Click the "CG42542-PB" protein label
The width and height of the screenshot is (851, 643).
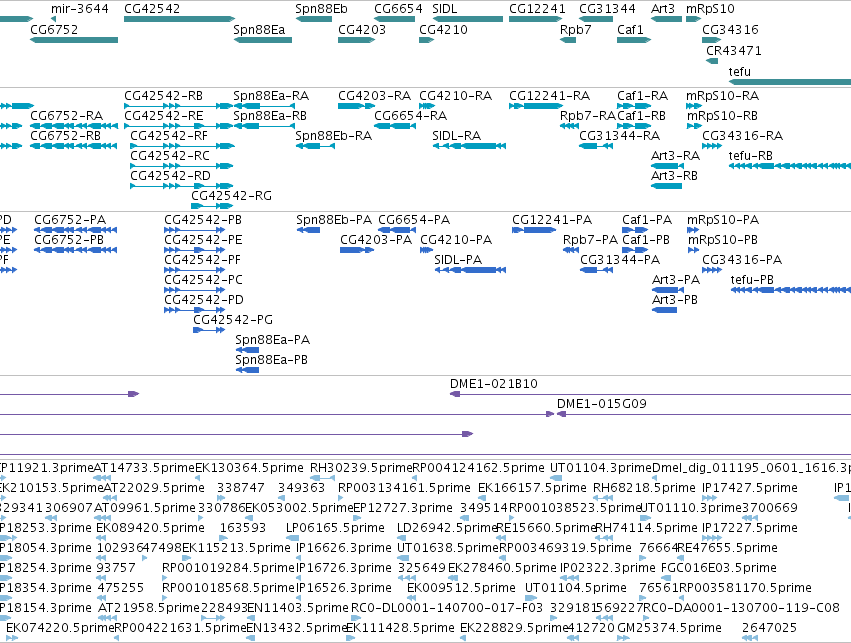203,220
